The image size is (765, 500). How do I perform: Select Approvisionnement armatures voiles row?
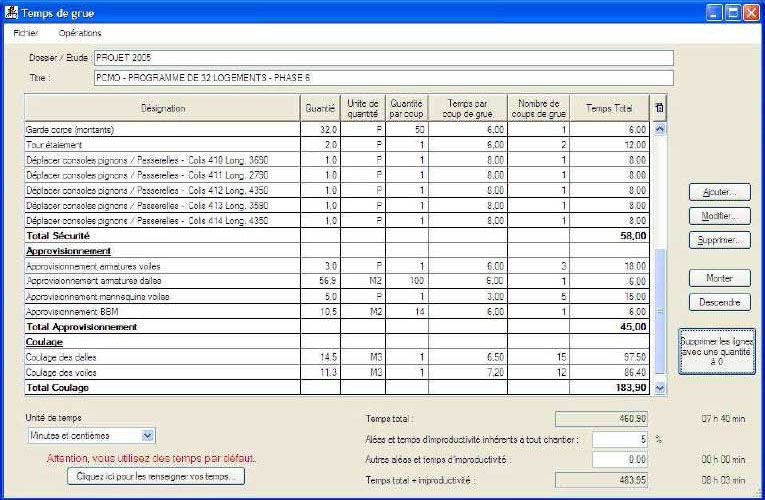coord(337,266)
